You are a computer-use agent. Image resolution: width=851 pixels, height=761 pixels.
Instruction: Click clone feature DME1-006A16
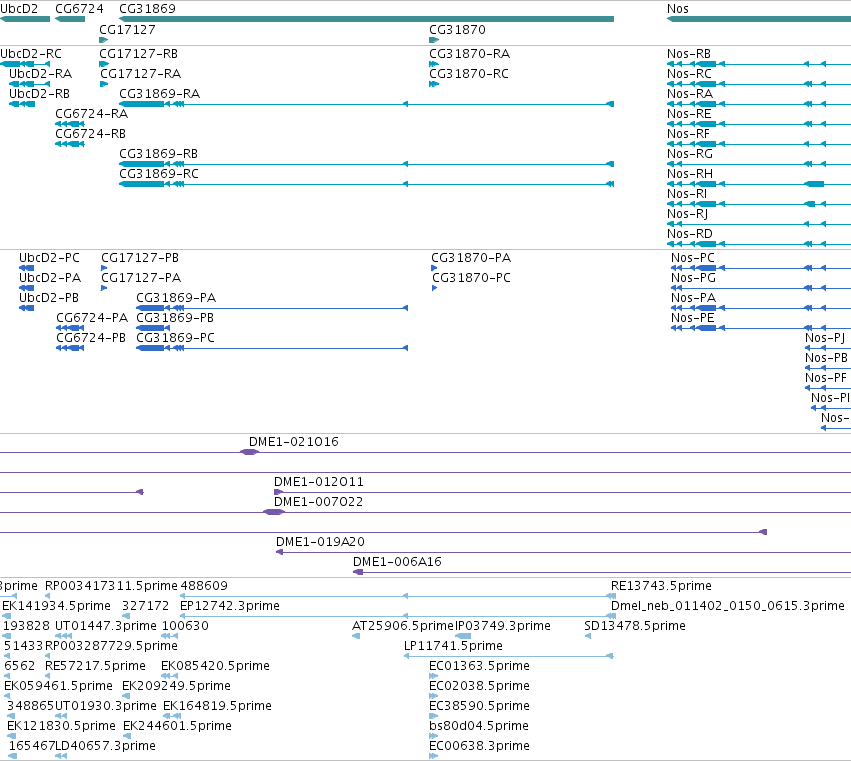397,562
